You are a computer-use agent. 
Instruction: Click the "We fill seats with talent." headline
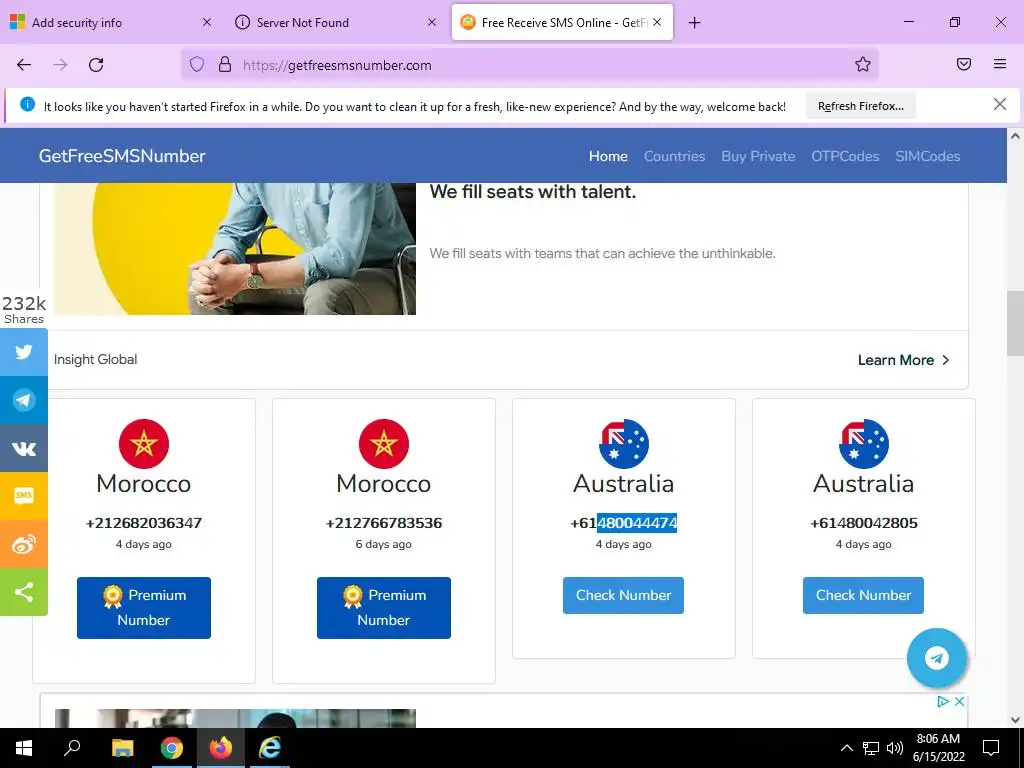click(x=532, y=191)
